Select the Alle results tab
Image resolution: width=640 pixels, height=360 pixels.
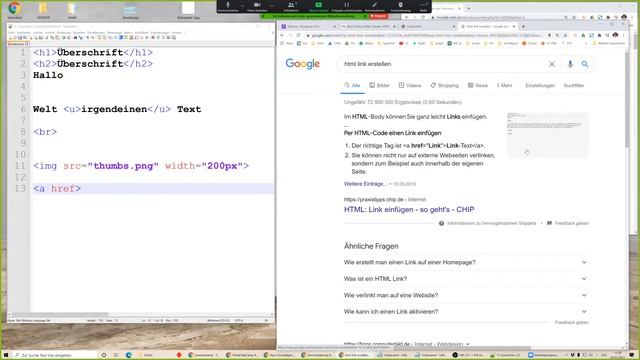[352, 85]
